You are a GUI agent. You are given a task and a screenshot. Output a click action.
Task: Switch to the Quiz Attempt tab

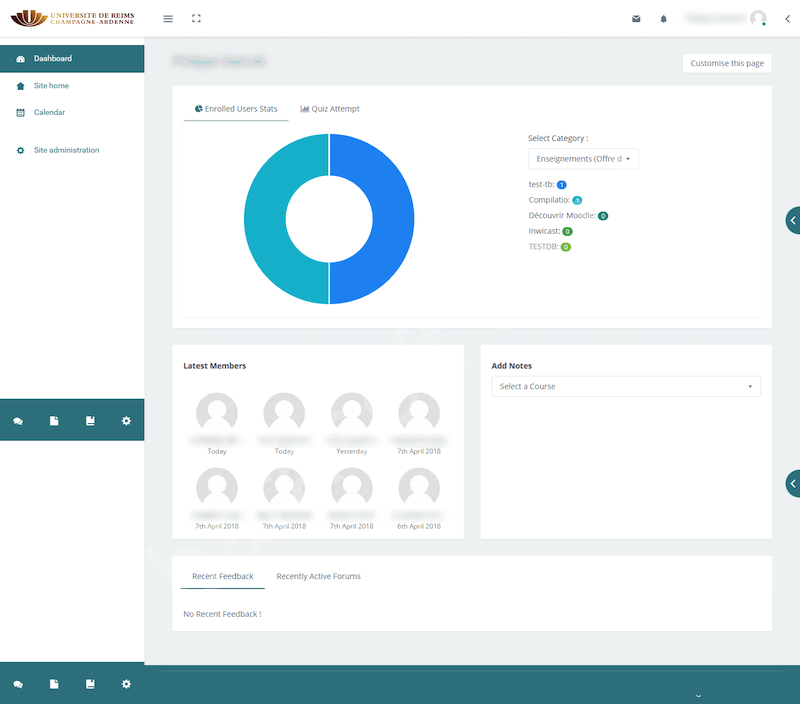pos(330,109)
